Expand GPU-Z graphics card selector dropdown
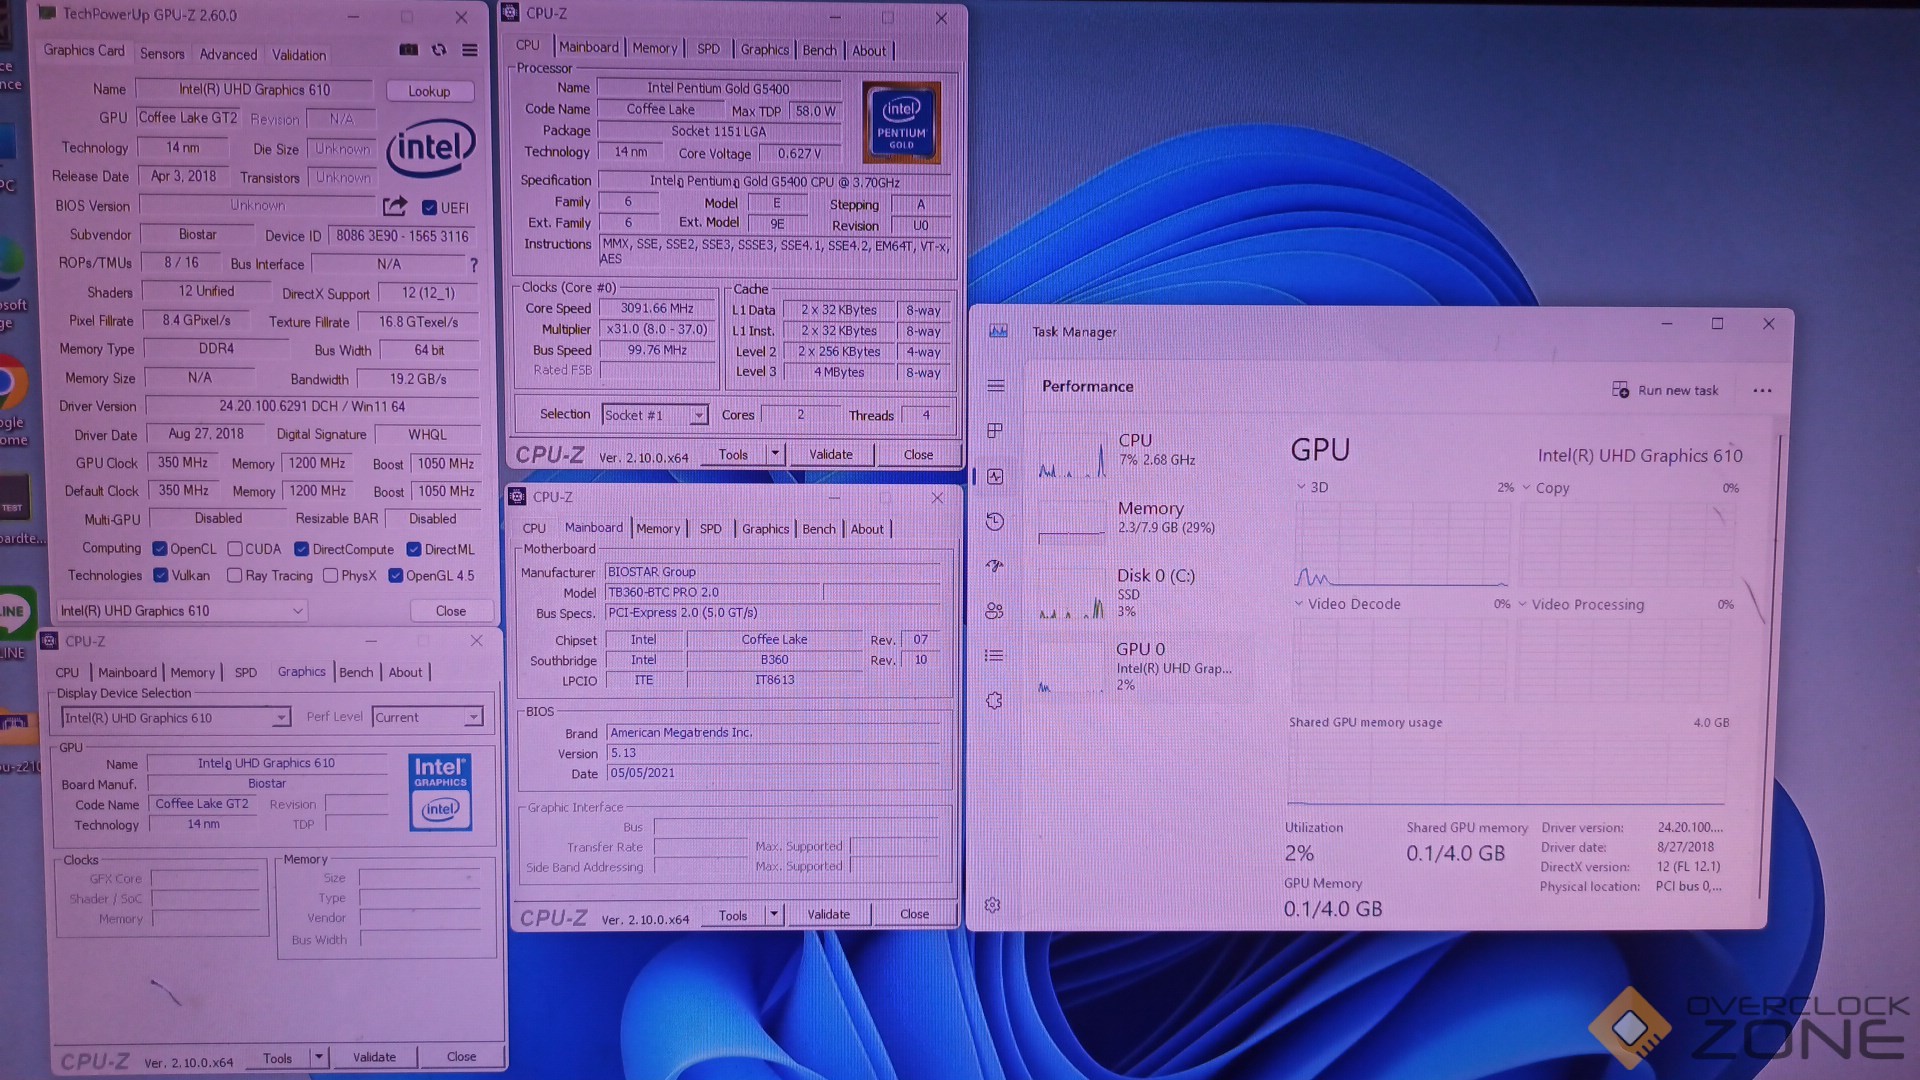The image size is (1920, 1080). click(x=297, y=611)
